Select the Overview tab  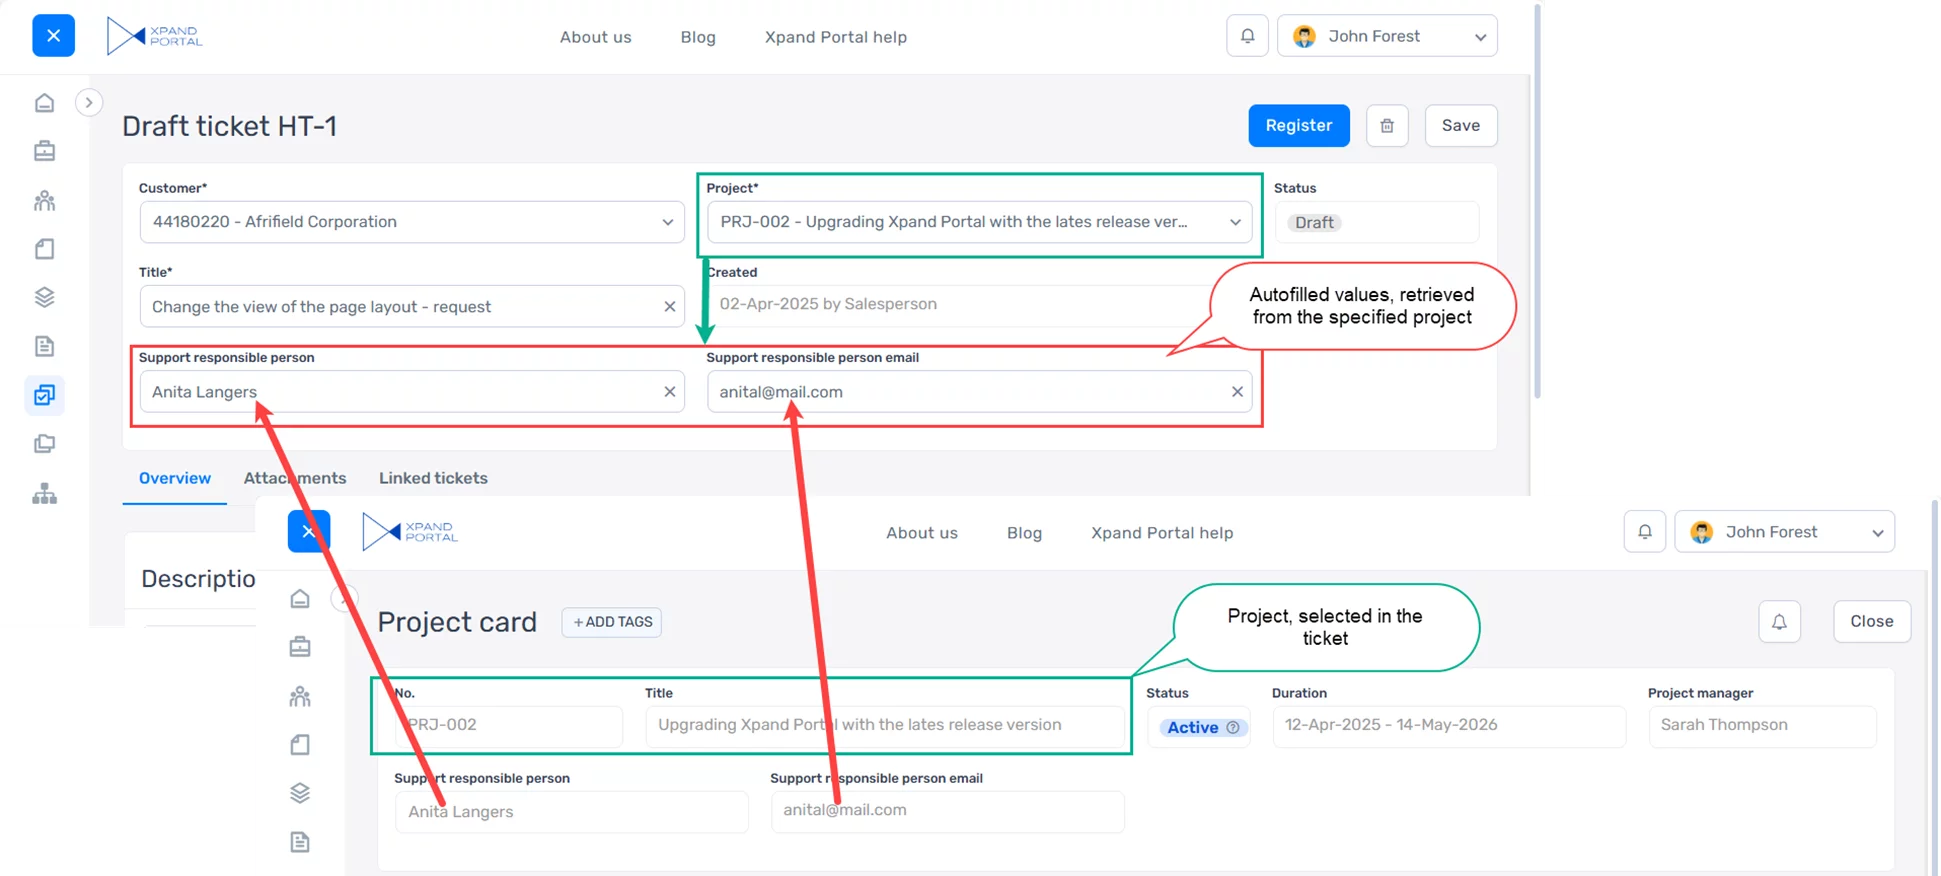(175, 478)
